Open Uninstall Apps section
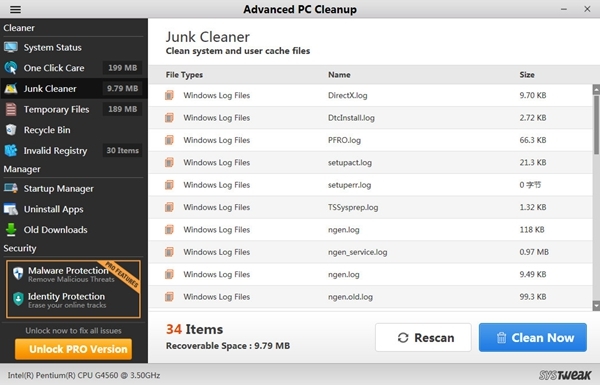The width and height of the screenshot is (600, 385). point(74,209)
